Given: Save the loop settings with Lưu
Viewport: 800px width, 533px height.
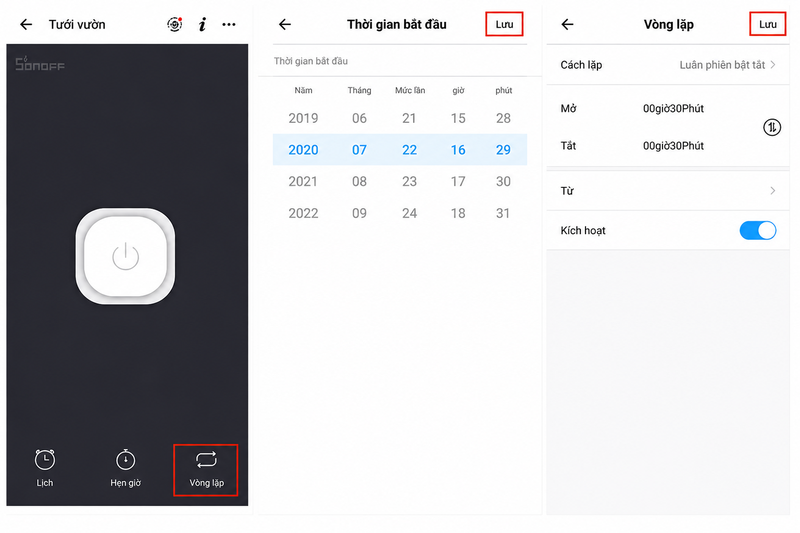Looking at the screenshot, I should pyautogui.click(x=767, y=24).
